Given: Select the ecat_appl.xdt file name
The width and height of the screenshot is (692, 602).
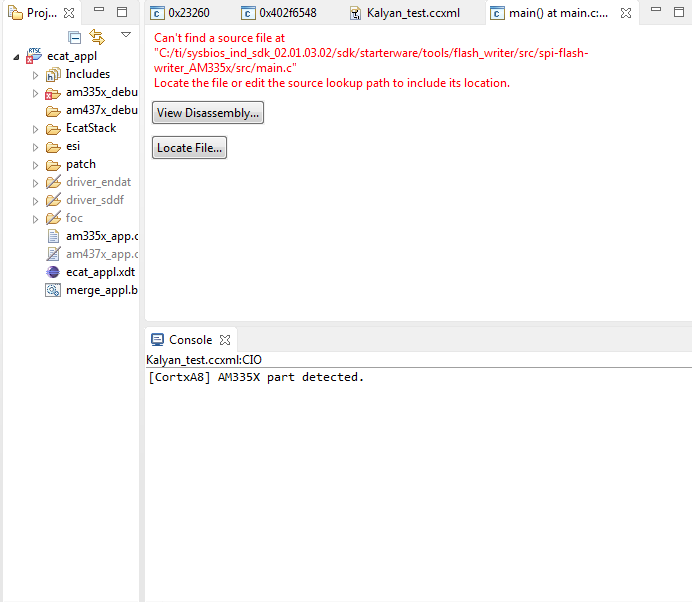Looking at the screenshot, I should coord(100,272).
